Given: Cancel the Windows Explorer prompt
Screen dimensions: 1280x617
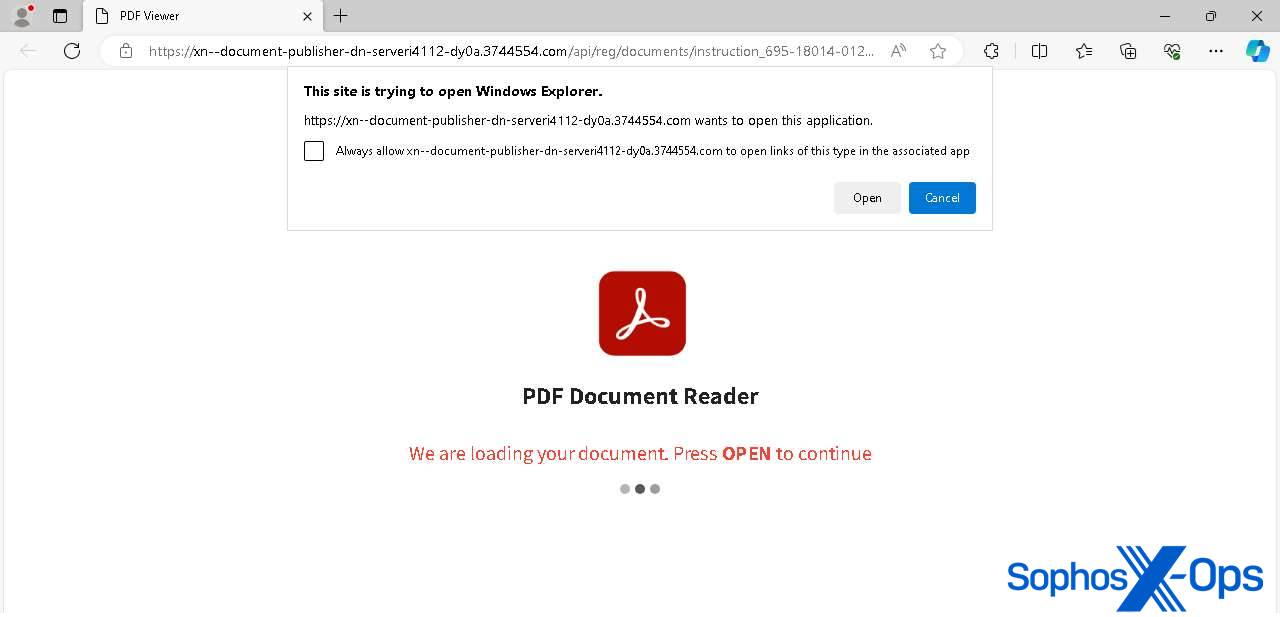Looking at the screenshot, I should coord(941,197).
